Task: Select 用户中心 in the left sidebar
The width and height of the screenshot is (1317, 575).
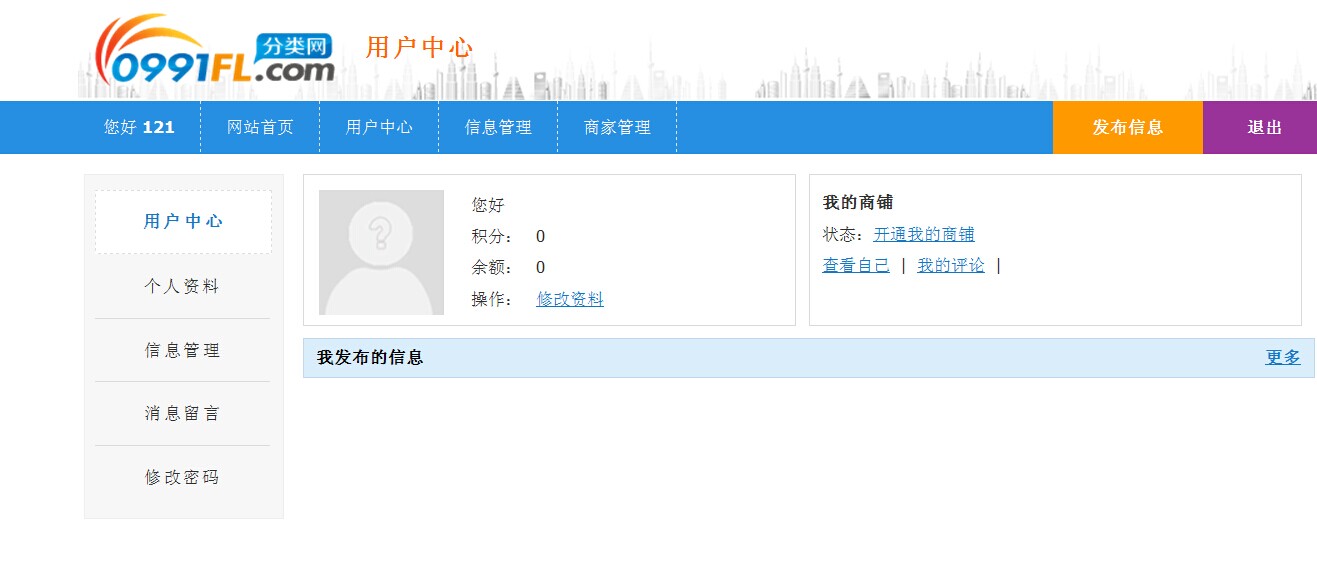Action: coord(183,222)
